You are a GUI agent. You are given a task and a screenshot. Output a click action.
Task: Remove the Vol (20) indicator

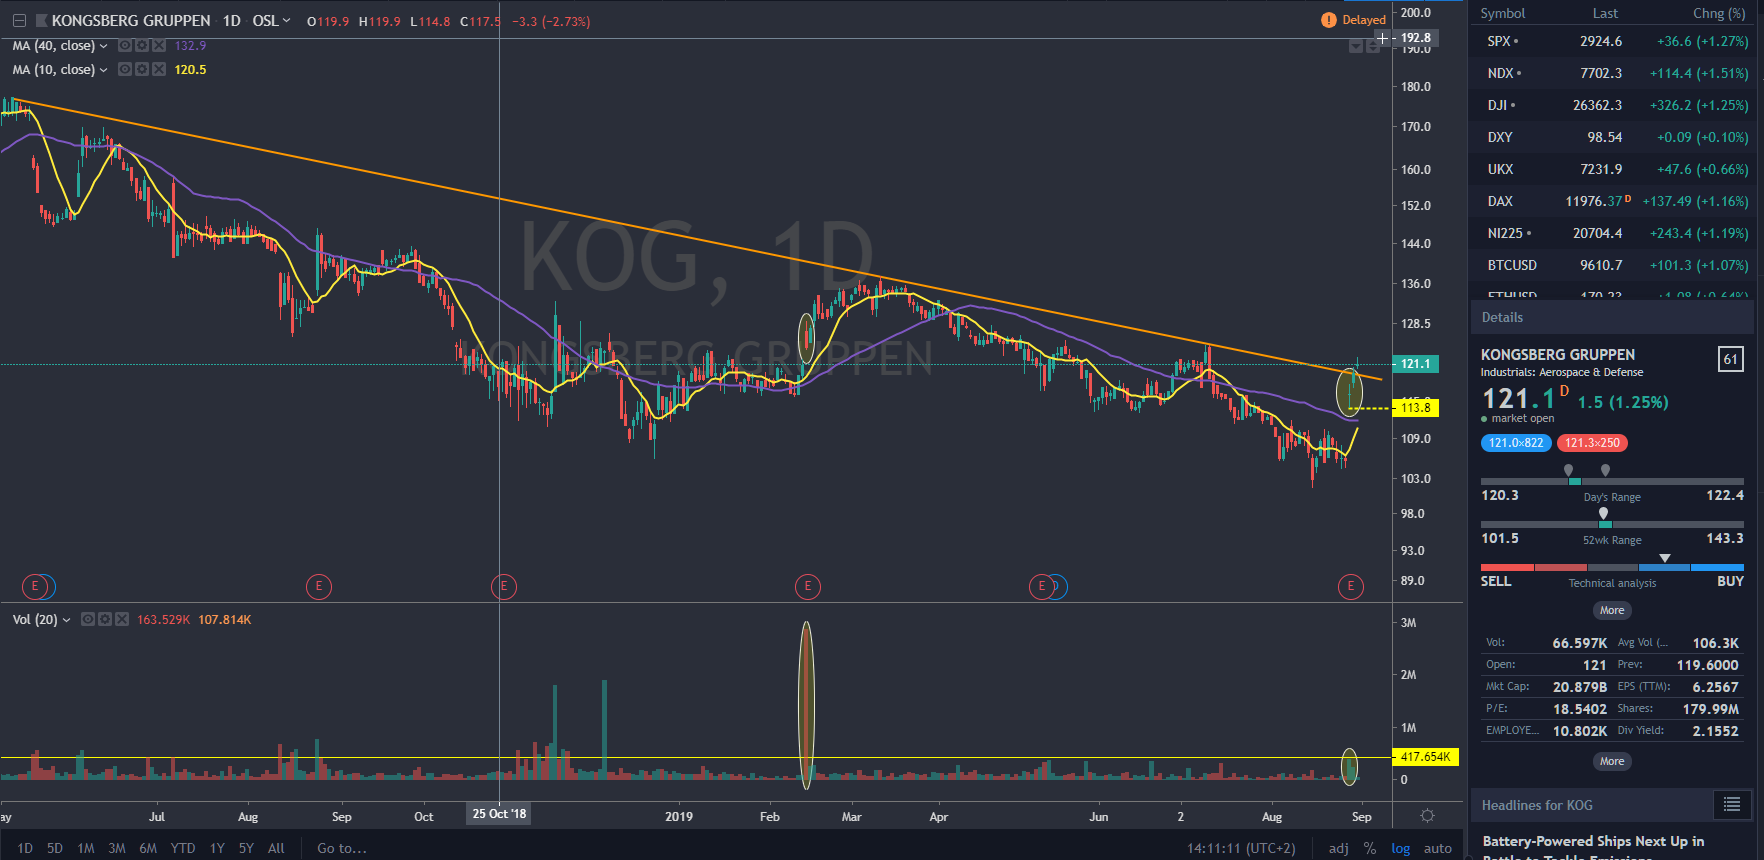(122, 620)
